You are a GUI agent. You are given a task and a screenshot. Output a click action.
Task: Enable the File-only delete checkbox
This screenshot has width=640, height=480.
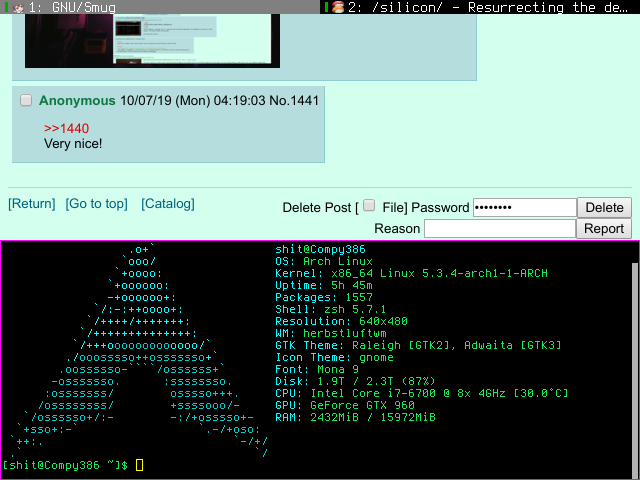pos(369,205)
